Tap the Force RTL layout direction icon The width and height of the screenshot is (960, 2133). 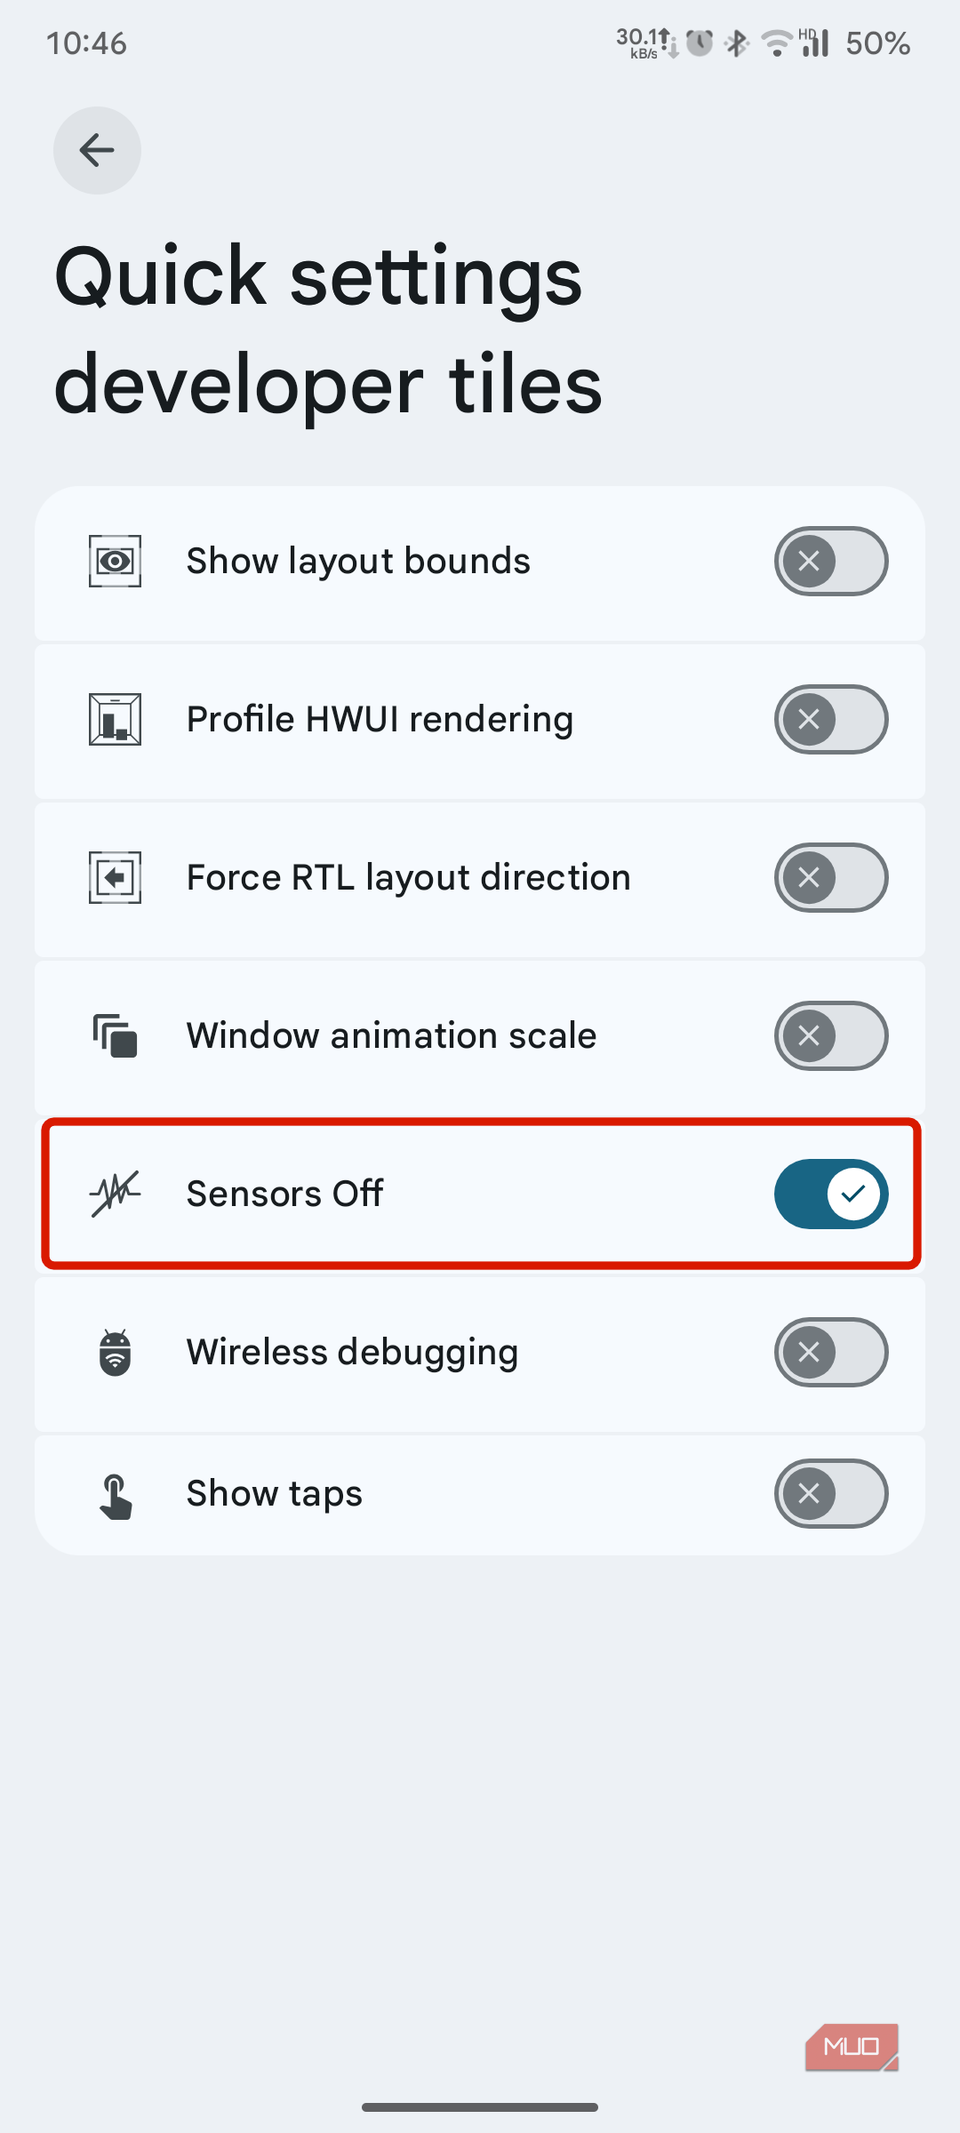click(x=115, y=878)
